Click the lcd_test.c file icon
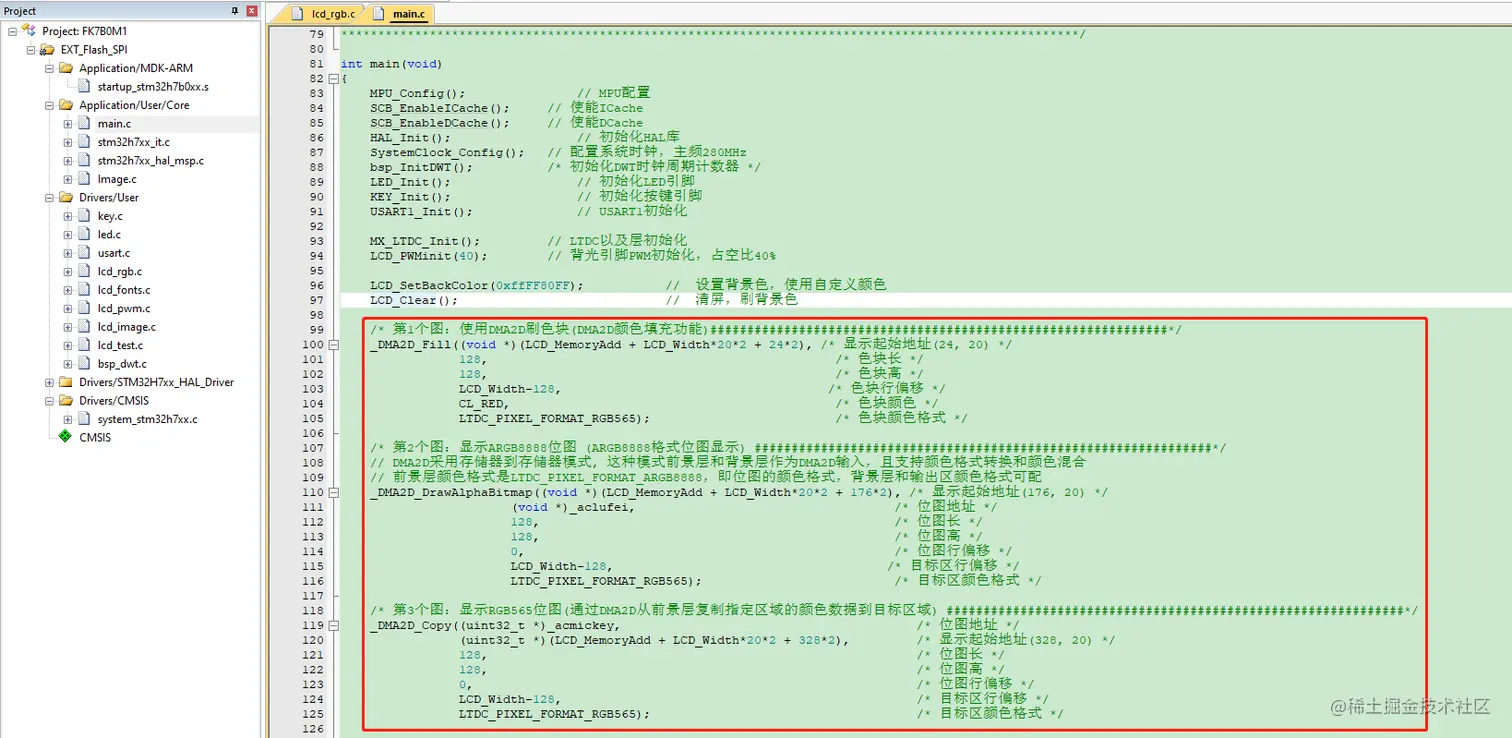The image size is (1512, 738). coord(84,345)
